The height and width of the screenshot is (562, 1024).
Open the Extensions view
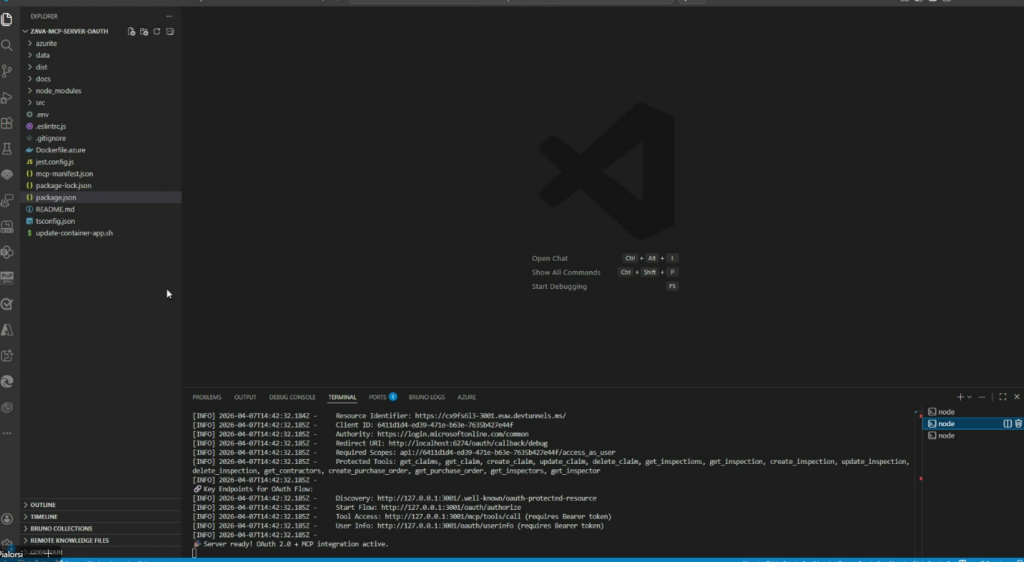[7, 124]
